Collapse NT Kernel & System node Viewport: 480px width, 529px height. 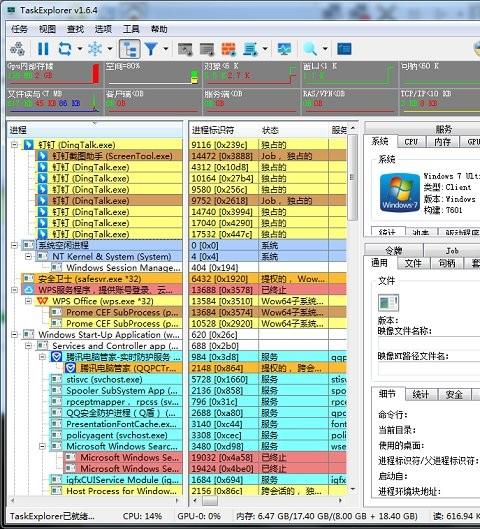[29, 256]
